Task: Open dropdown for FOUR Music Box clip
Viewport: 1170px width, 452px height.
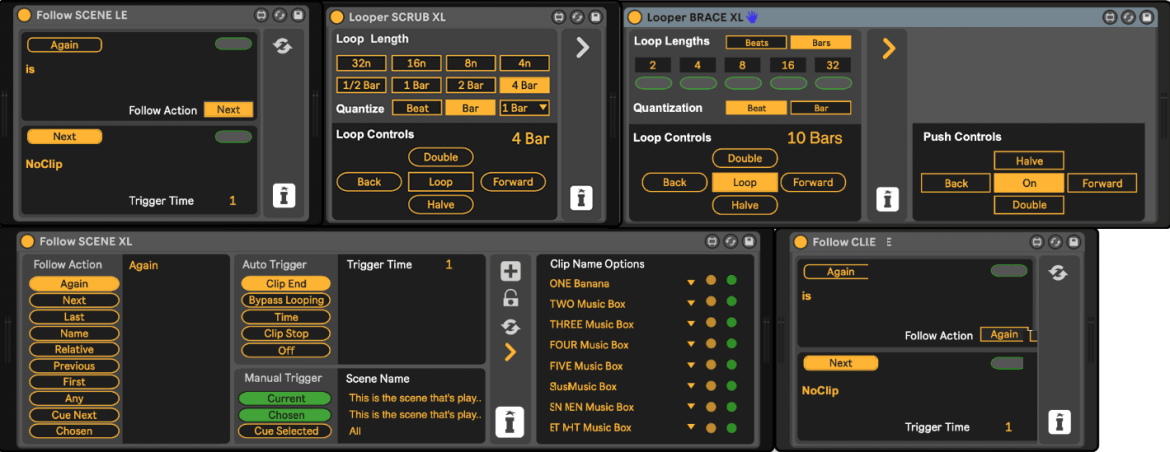Action: (691, 345)
